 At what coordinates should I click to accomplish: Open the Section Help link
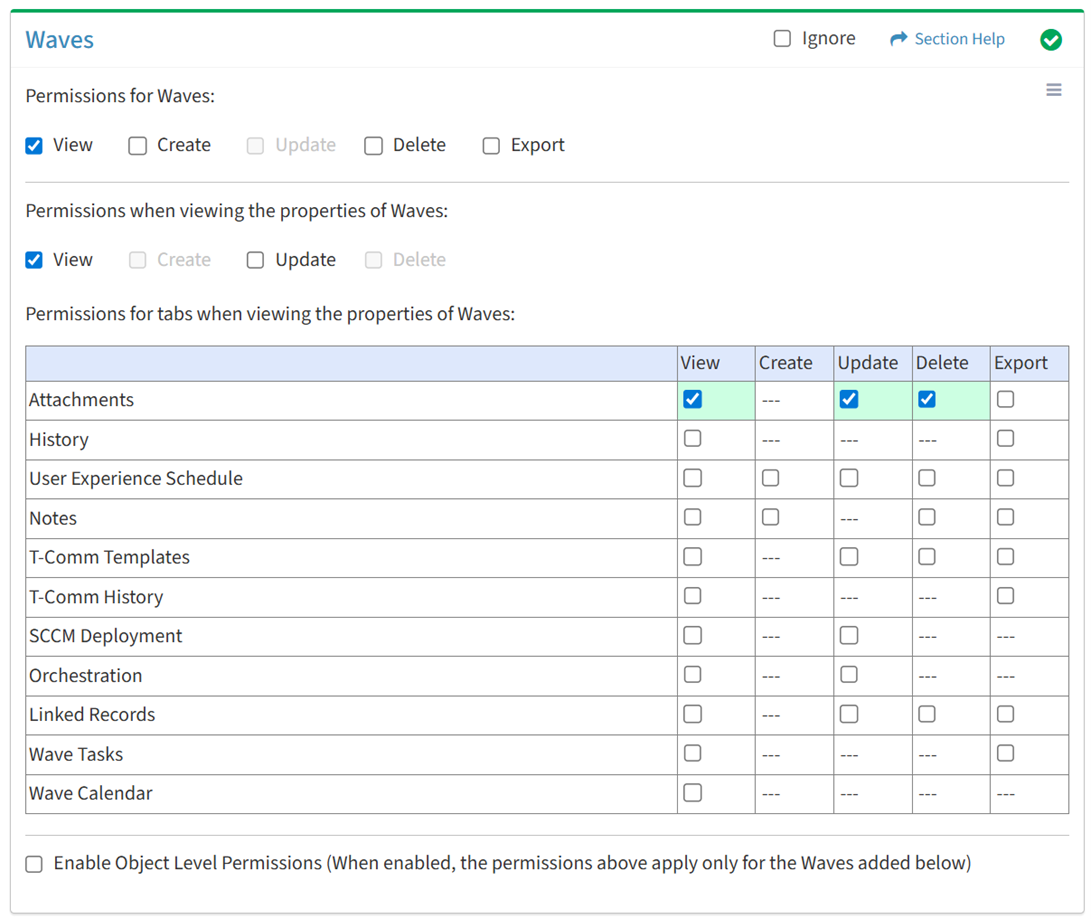959,39
